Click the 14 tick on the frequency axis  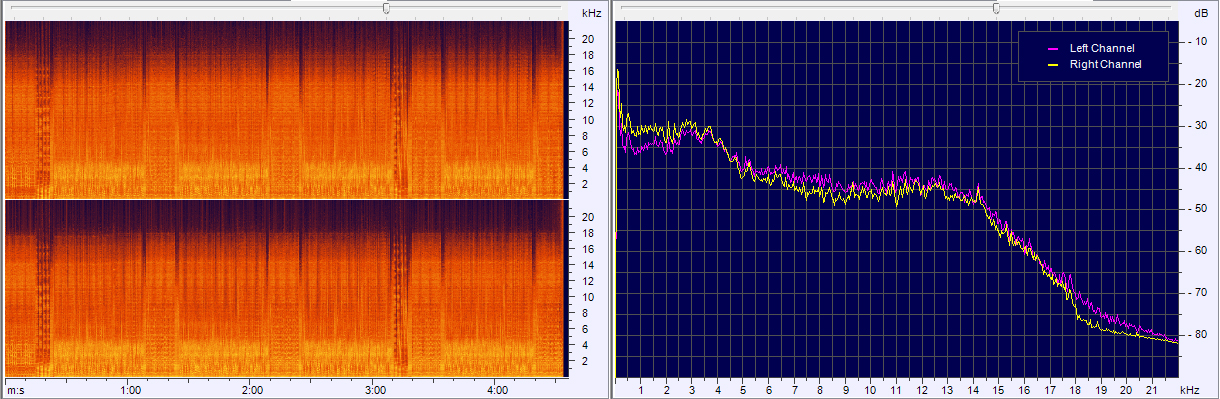click(x=973, y=390)
